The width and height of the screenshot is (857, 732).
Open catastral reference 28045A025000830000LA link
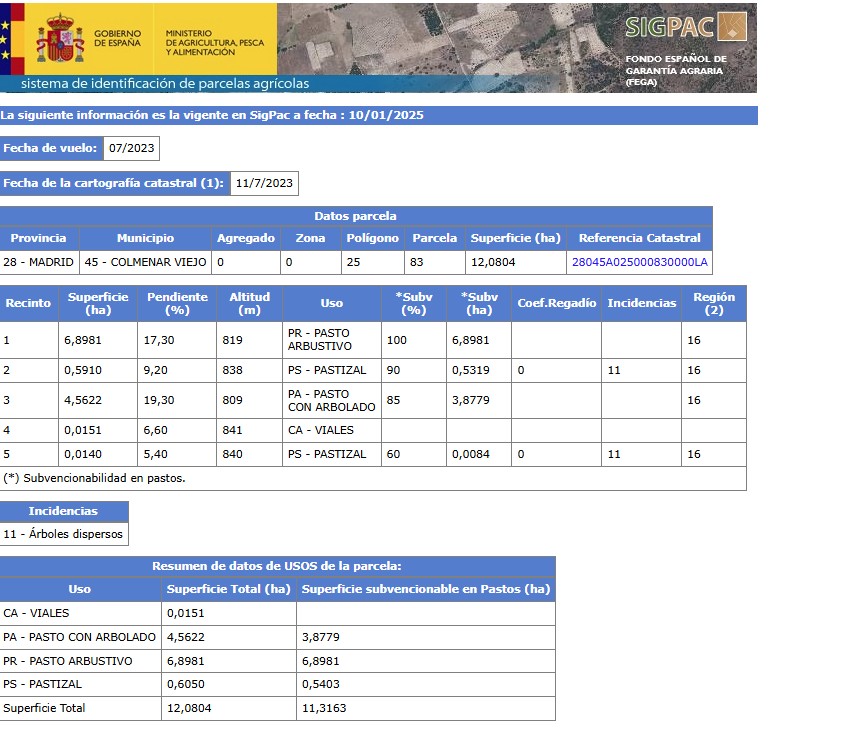click(x=639, y=262)
